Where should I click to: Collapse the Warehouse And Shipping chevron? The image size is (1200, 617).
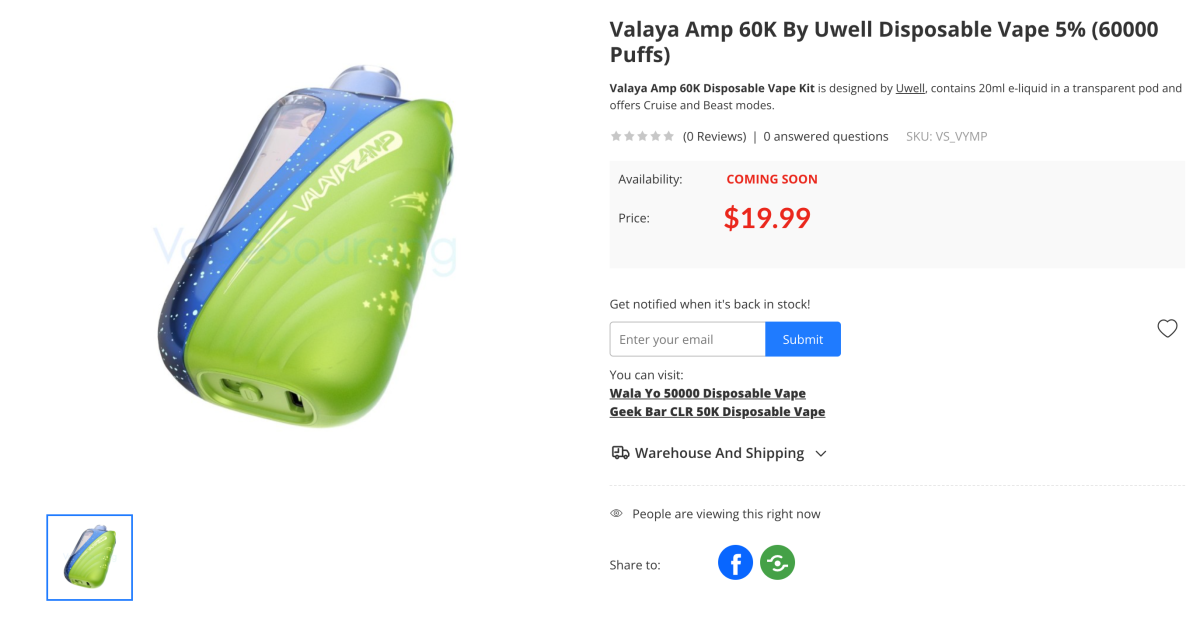pyautogui.click(x=821, y=453)
